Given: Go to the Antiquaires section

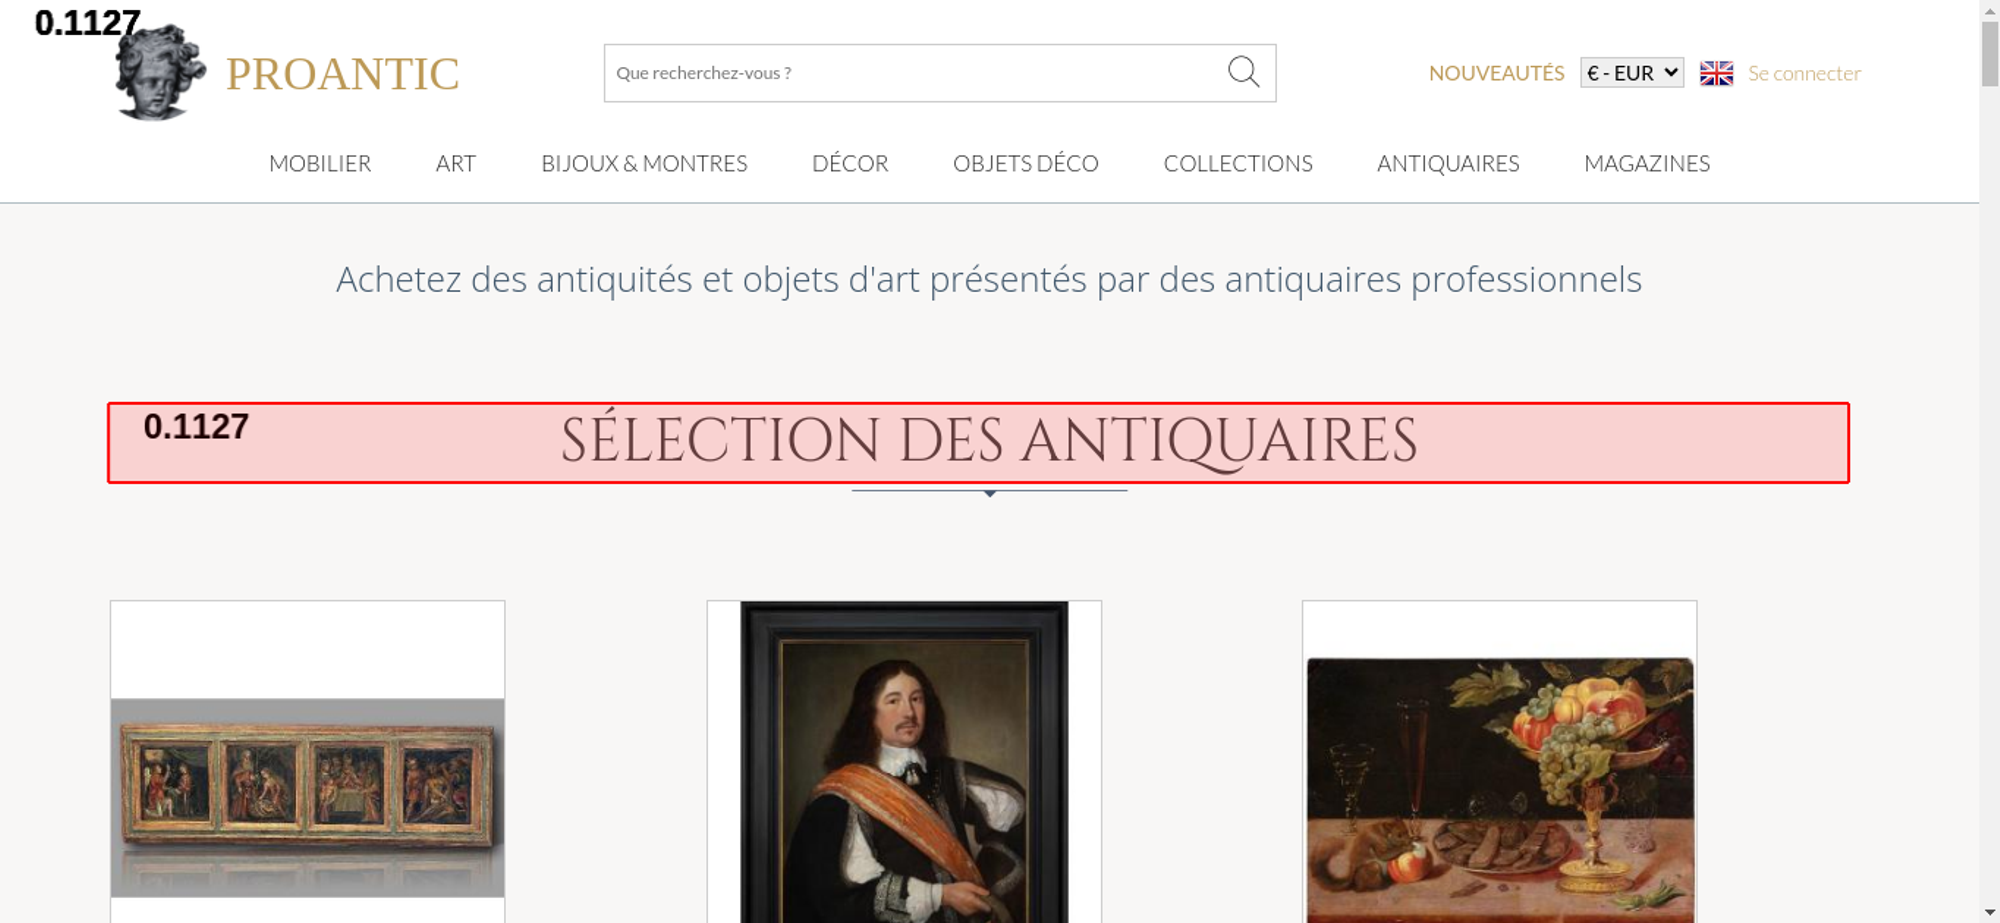Looking at the screenshot, I should [x=1448, y=163].
